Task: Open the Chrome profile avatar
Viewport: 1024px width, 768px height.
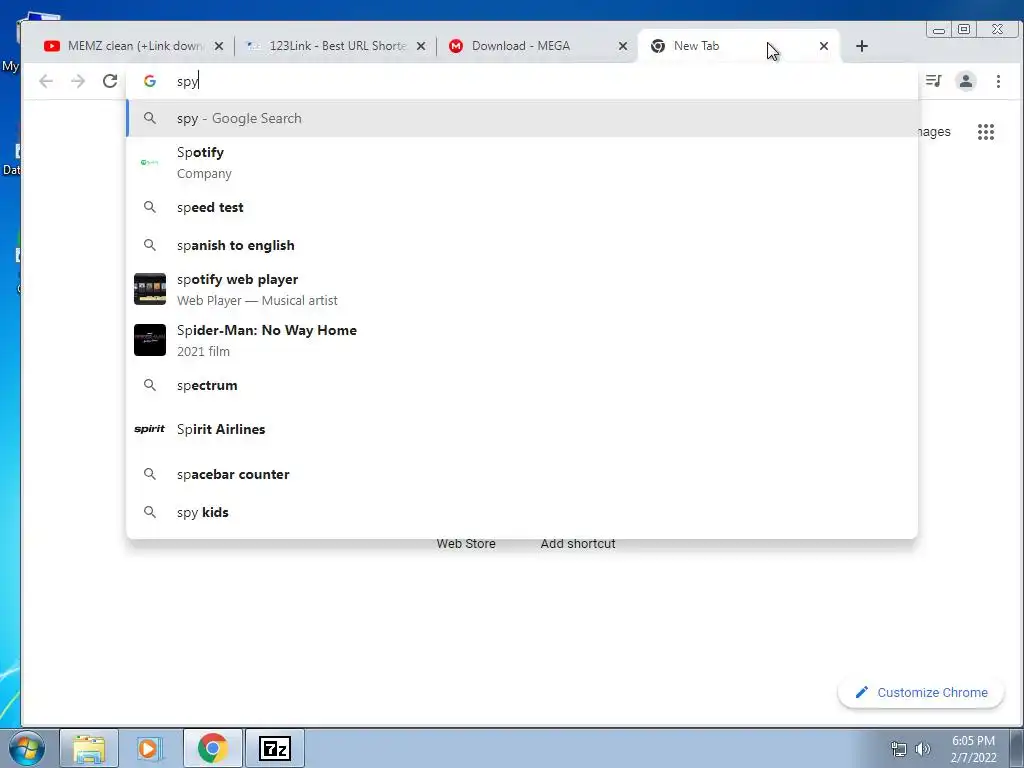Action: [x=966, y=81]
